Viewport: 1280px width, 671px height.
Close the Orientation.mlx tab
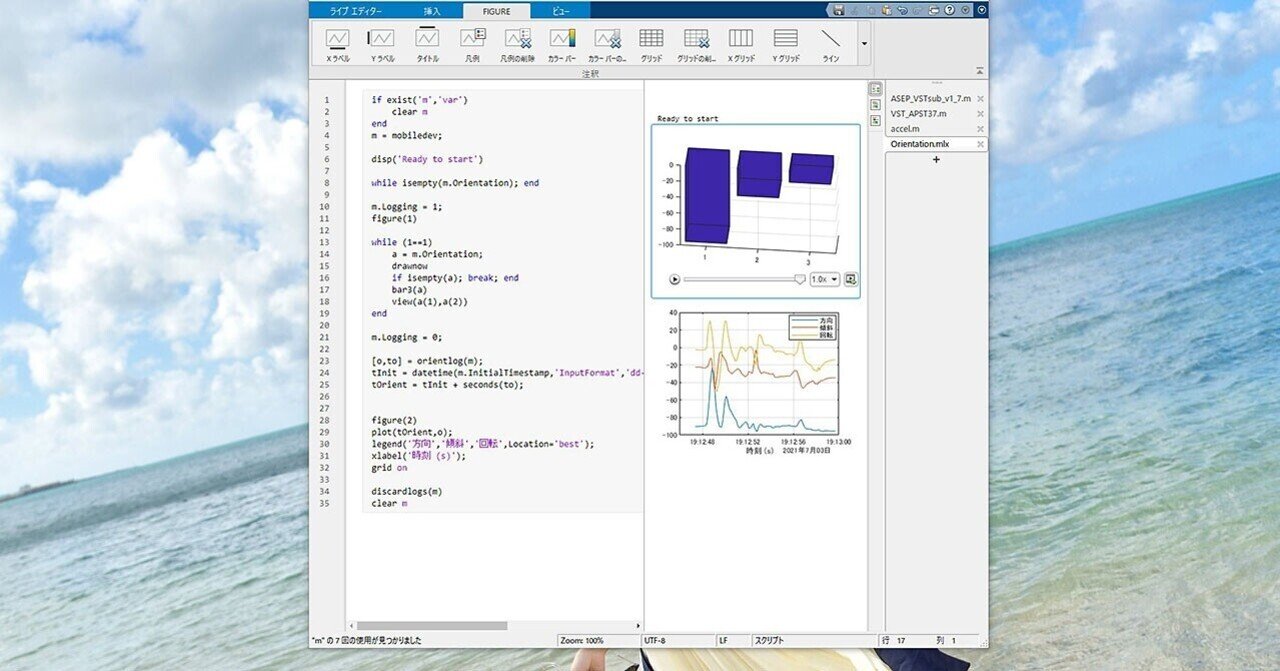click(x=980, y=144)
